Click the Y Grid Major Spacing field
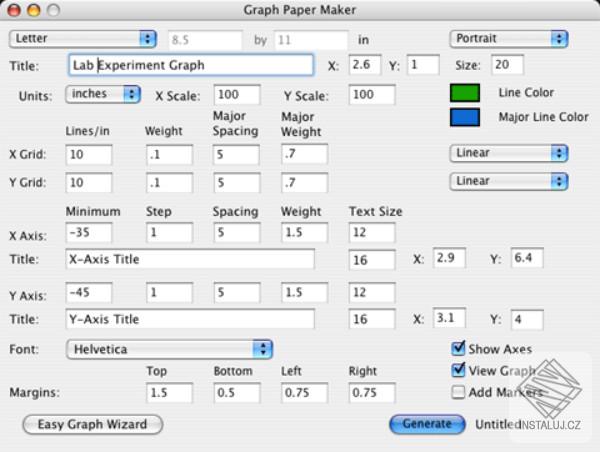The image size is (600, 452). (x=237, y=183)
